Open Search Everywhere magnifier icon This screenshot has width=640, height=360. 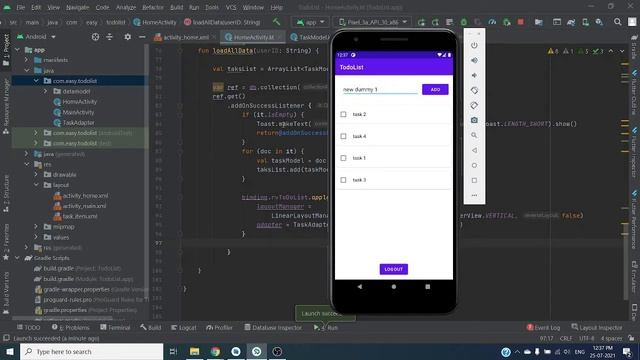click(x=618, y=22)
